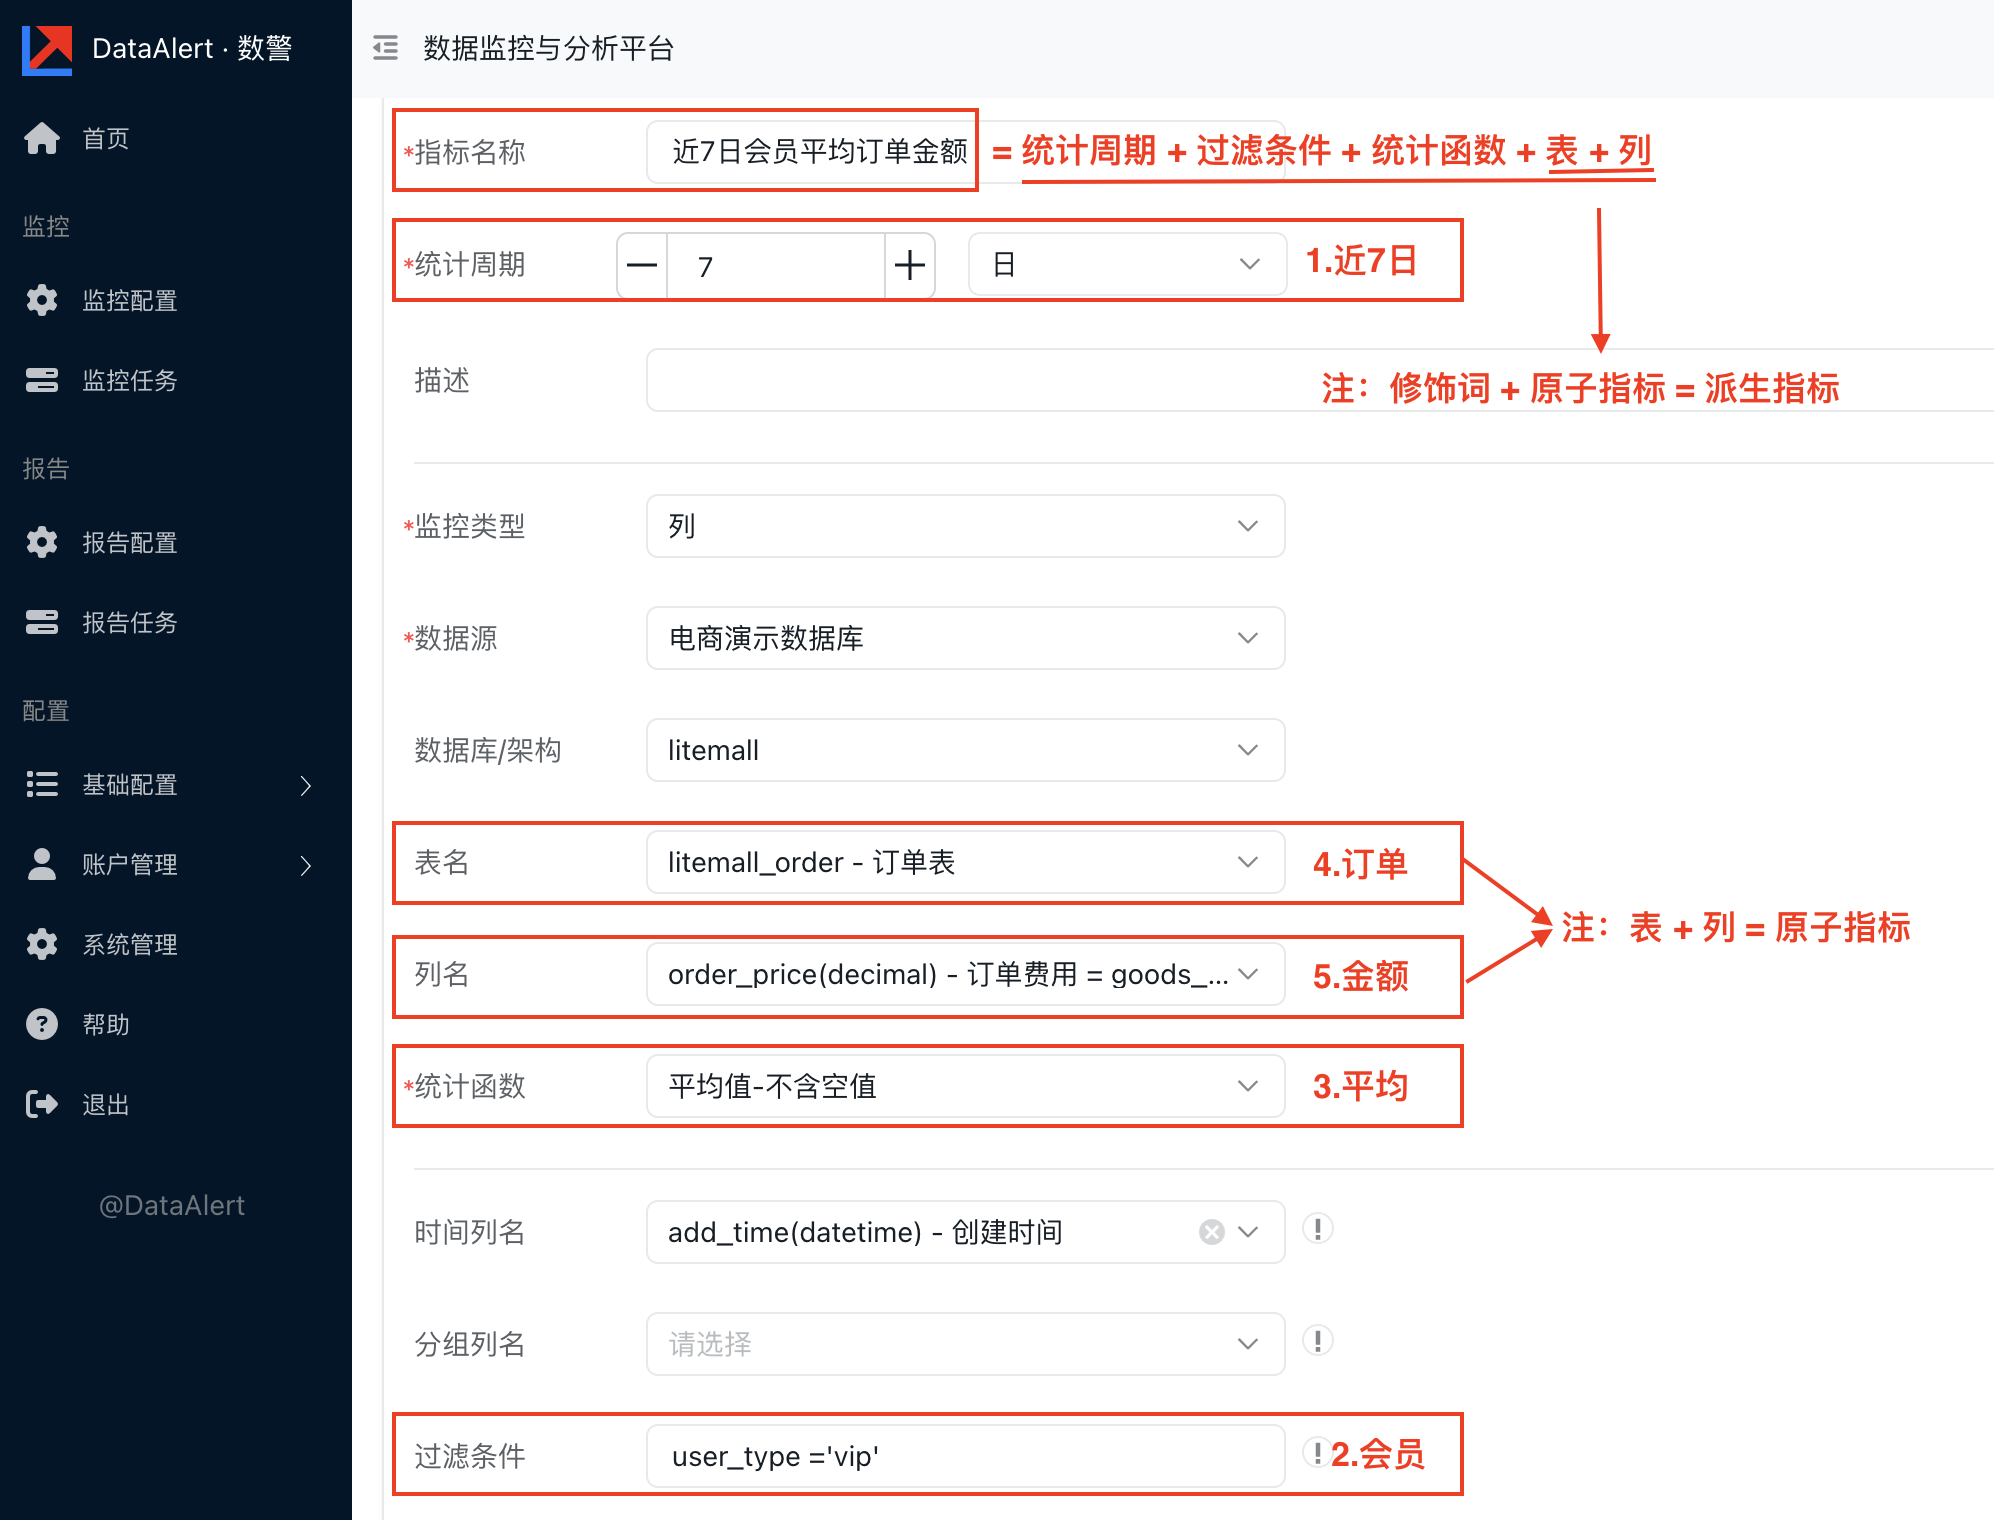The image size is (1994, 1520).
Task: Decrease 统计周期 with the minus button
Action: [x=642, y=266]
